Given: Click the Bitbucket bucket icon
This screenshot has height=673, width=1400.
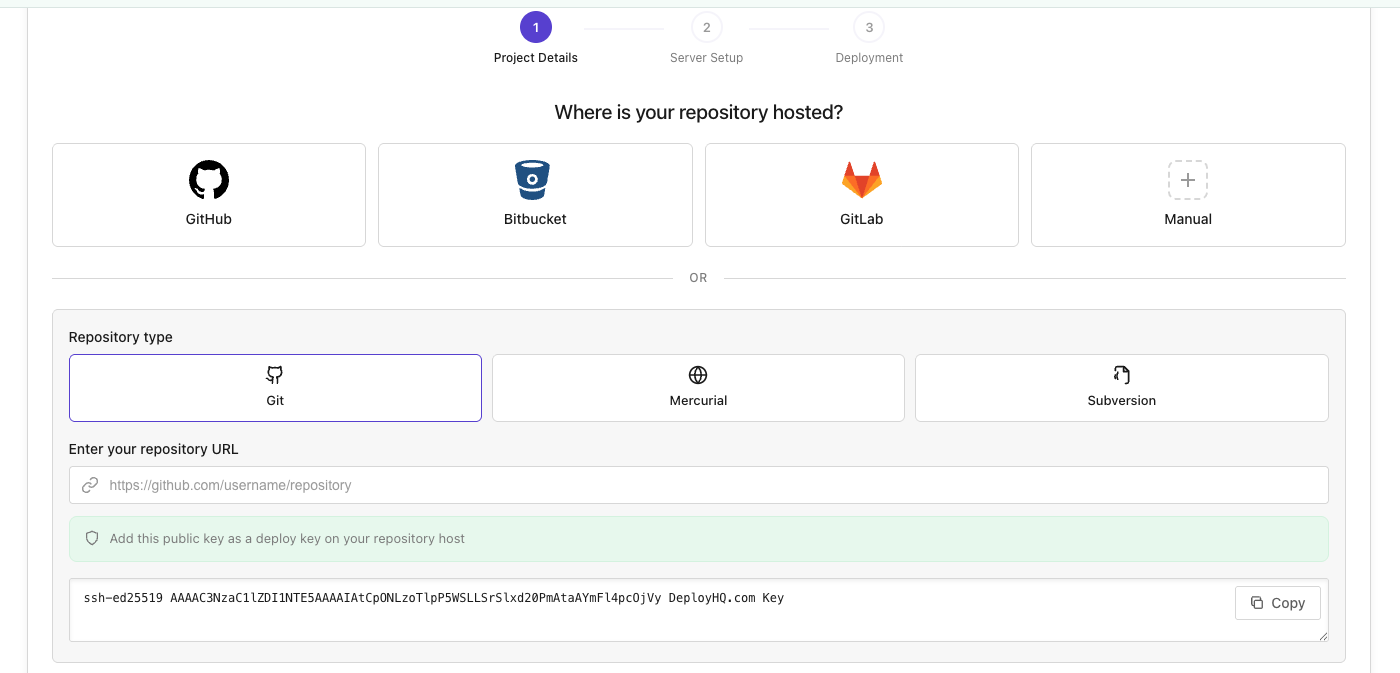Looking at the screenshot, I should point(534,180).
